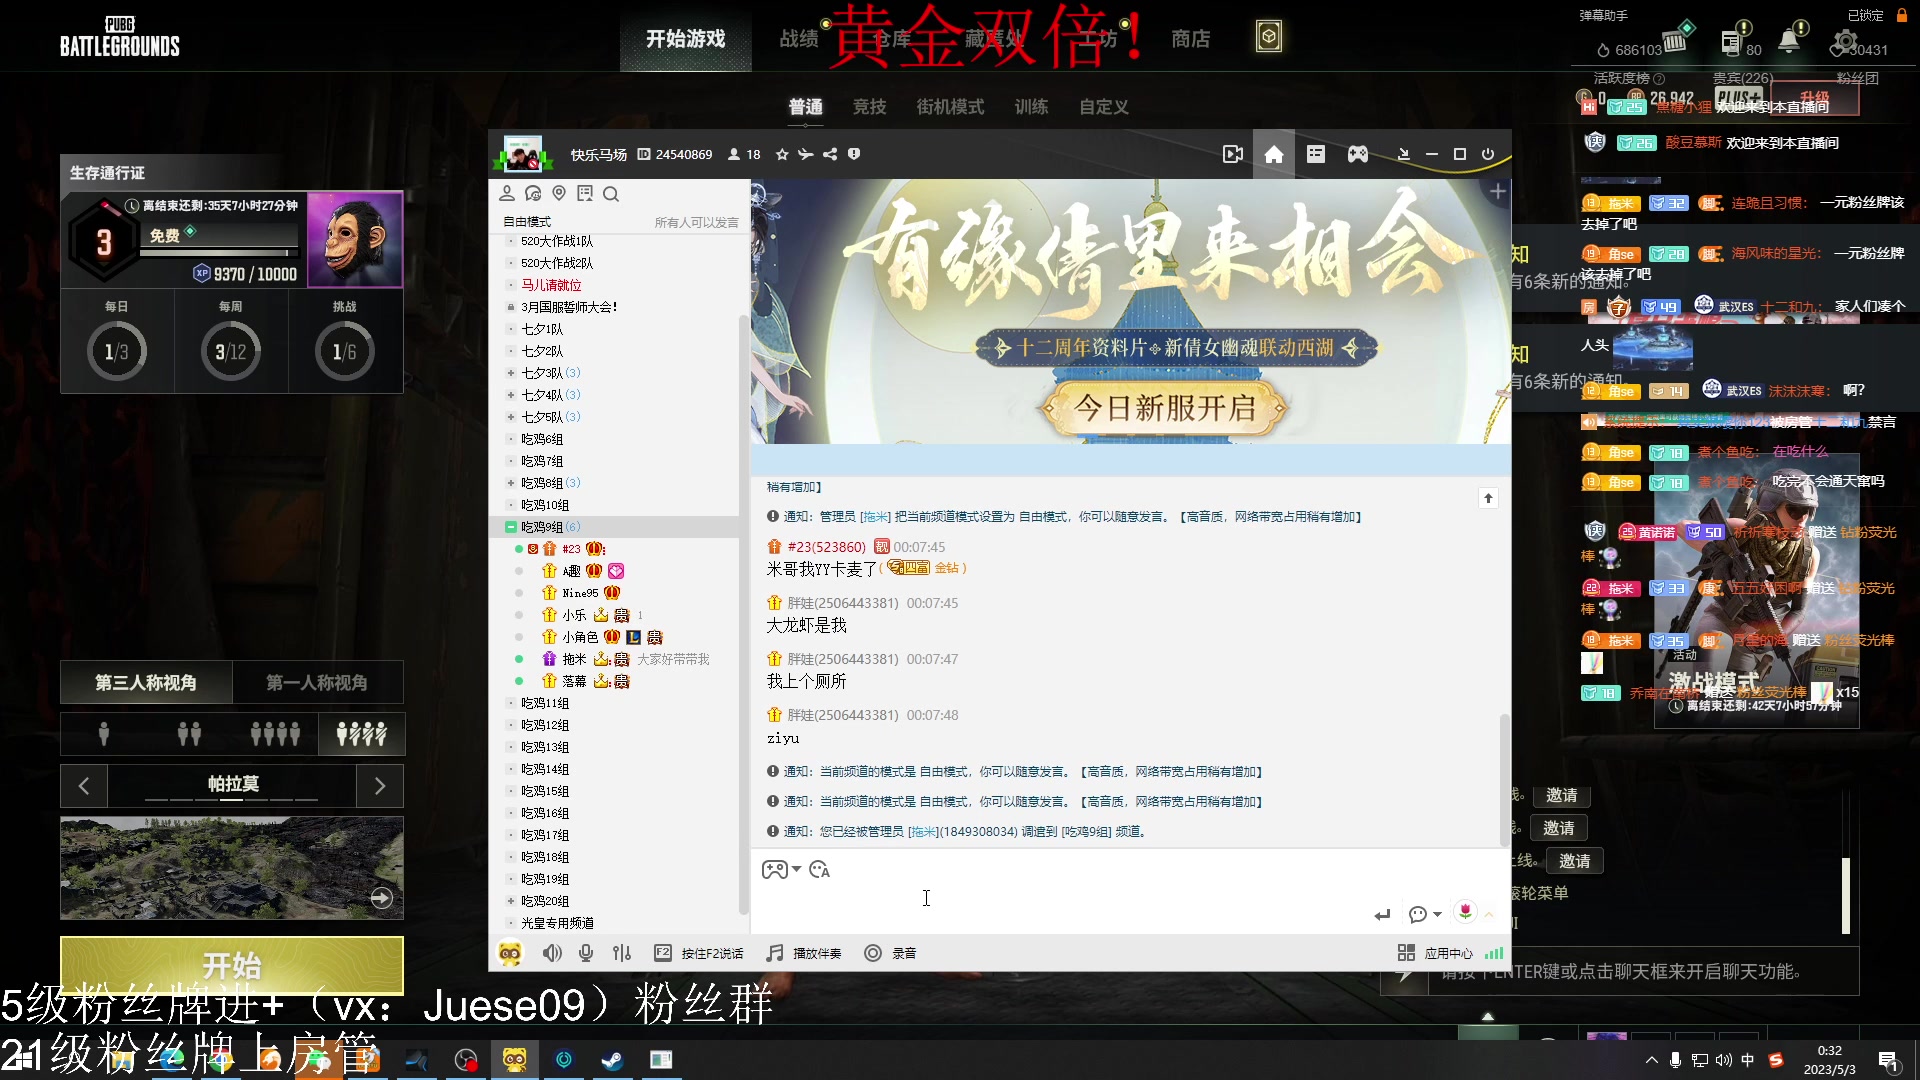Open the Windows notification center icon
The image size is (1920, 1080).
point(1888,1061)
